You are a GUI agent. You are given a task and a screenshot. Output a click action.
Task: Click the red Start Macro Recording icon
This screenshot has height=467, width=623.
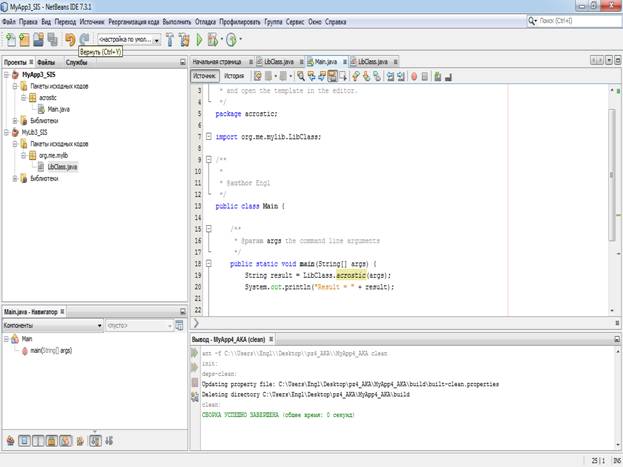coord(414,76)
